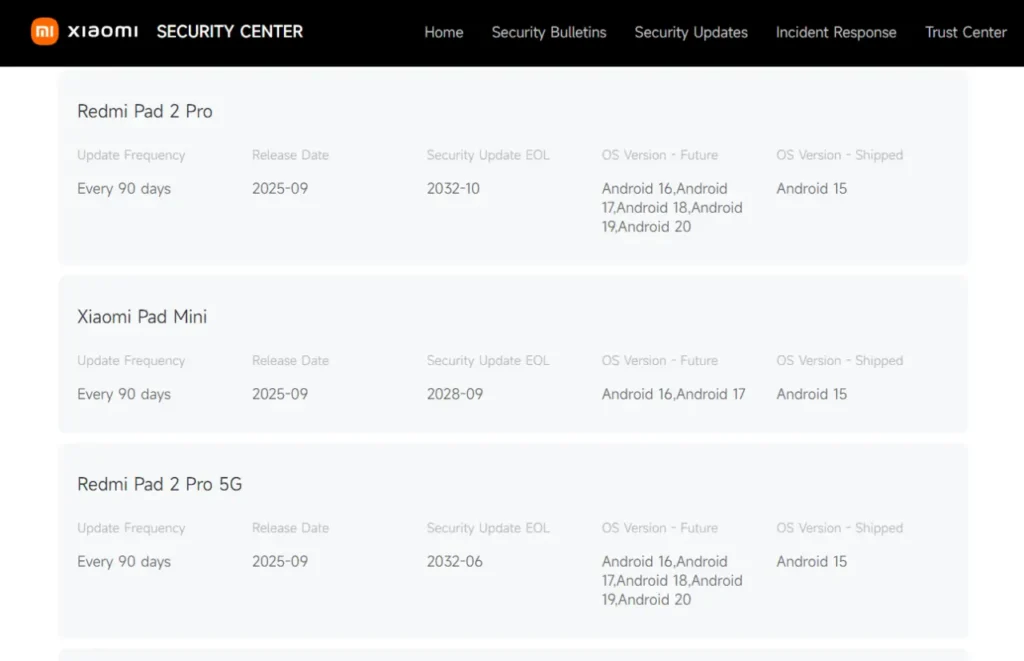Open the Security Bulletins page
Image resolution: width=1024 pixels, height=661 pixels.
pos(548,32)
